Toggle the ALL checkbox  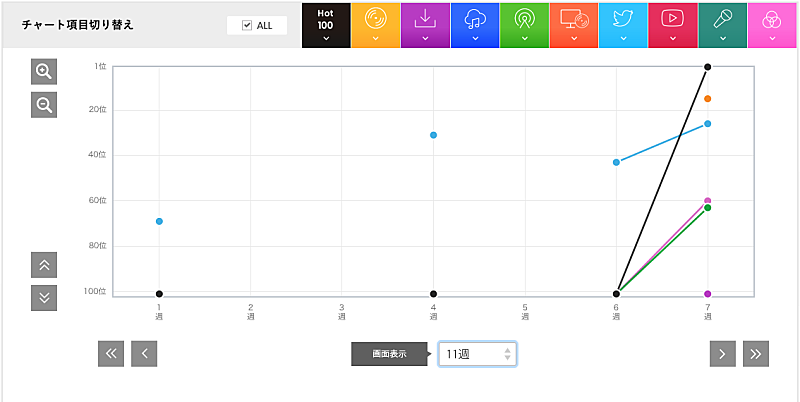[247, 25]
